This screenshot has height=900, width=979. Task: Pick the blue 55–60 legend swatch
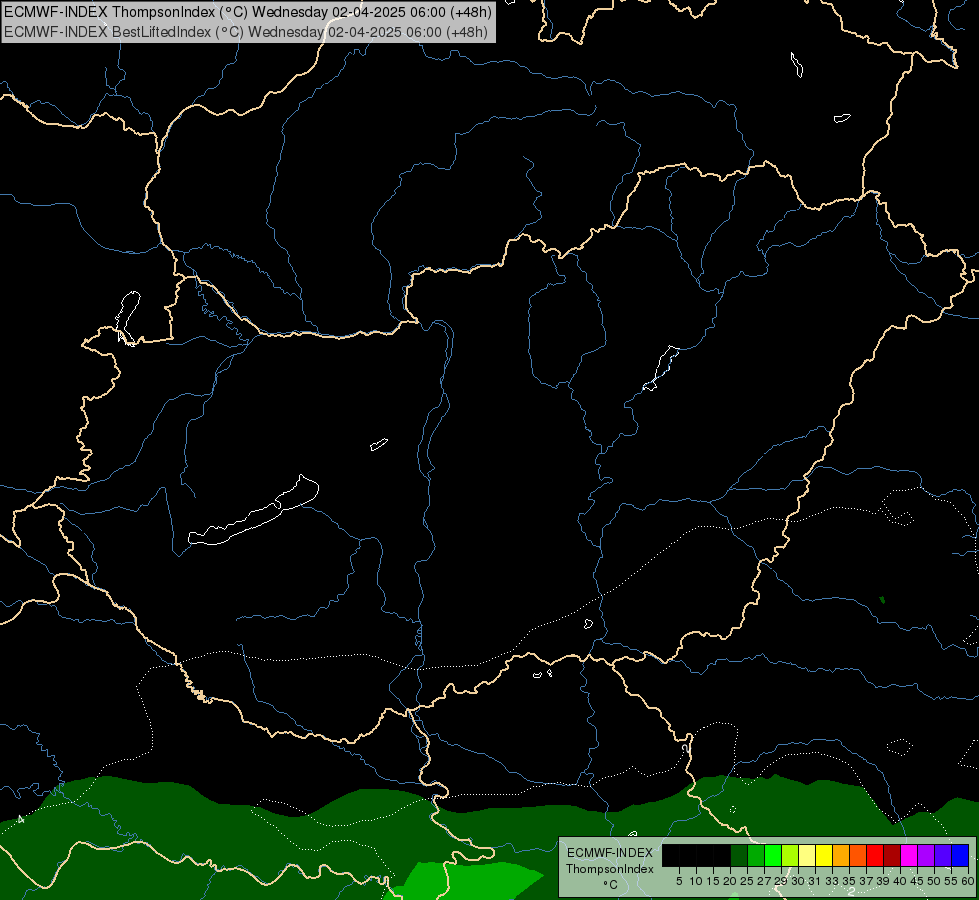(x=960, y=856)
